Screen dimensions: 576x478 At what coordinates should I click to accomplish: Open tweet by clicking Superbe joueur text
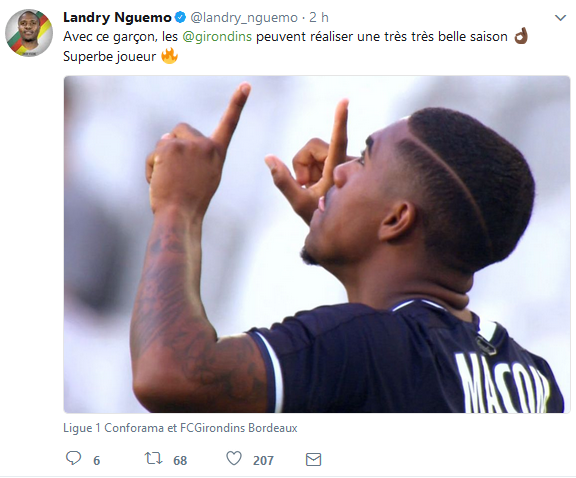click(x=109, y=57)
